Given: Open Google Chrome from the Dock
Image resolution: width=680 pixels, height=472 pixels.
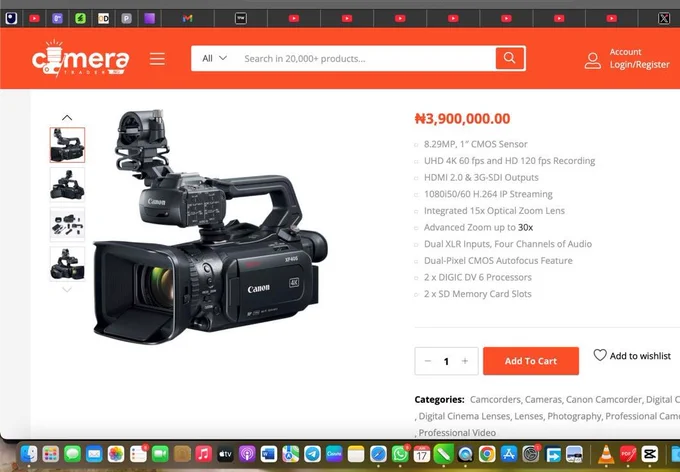Looking at the screenshot, I should 487,454.
